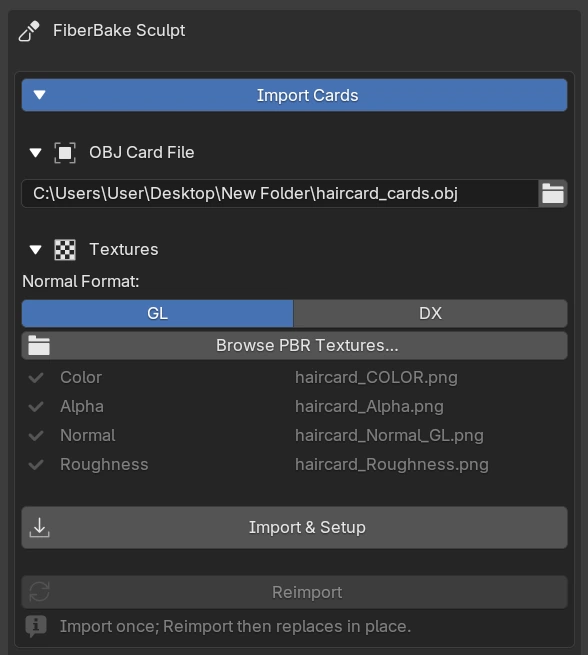This screenshot has height=655, width=588.
Task: Click the Color row checkmark
Action: (36, 378)
